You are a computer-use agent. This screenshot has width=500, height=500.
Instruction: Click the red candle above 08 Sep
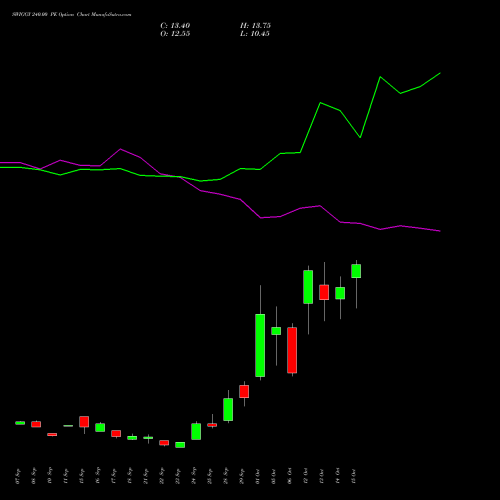coord(36,424)
